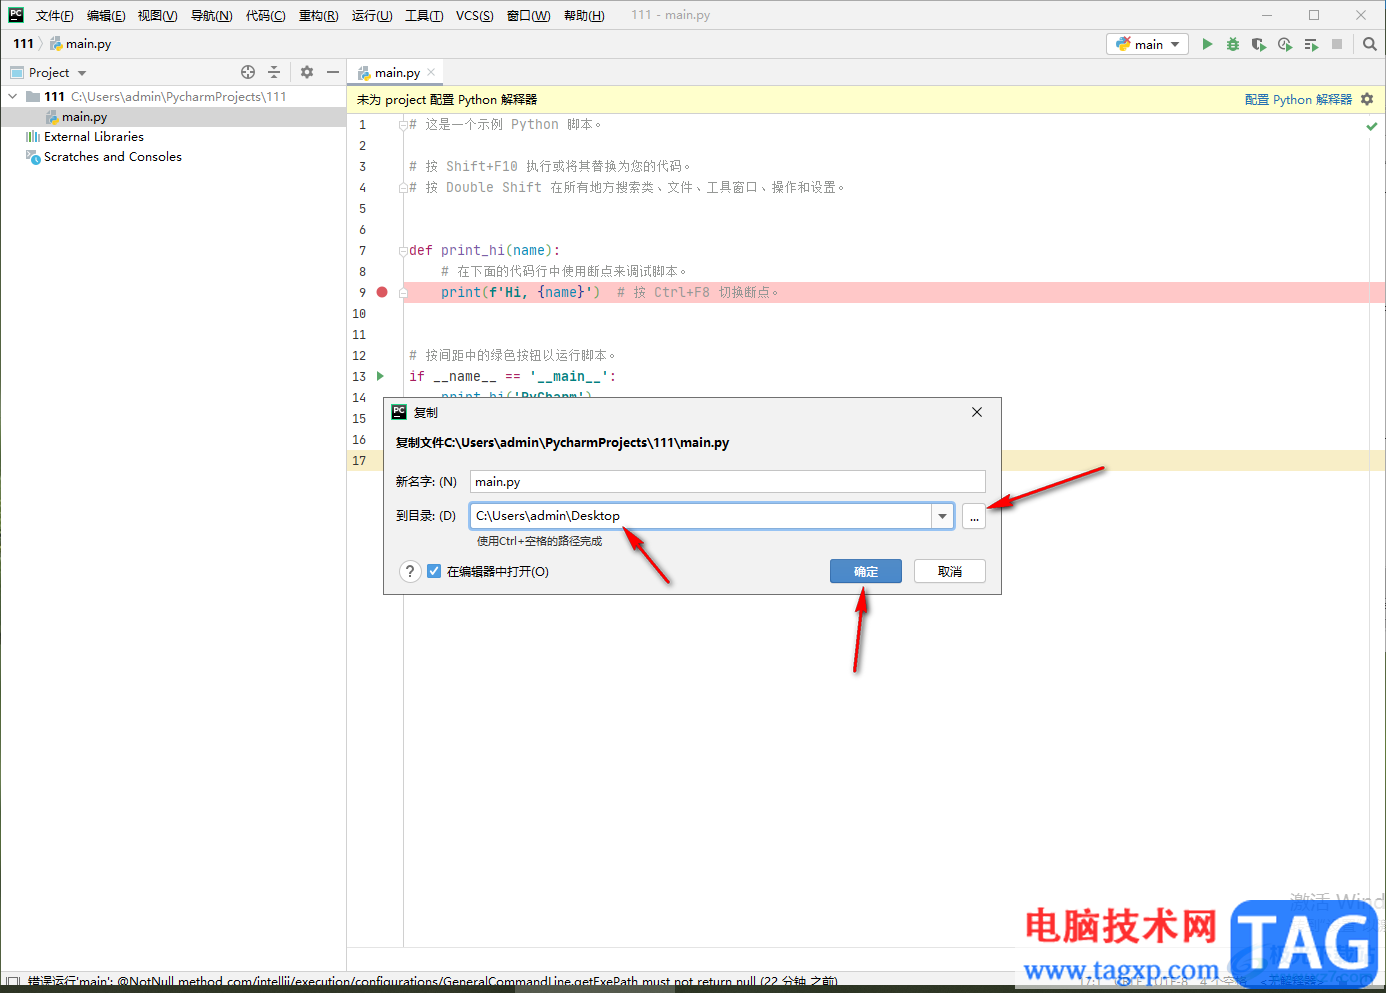Run the main configuration with green play icon
Screen dimensions: 1386x993
pyautogui.click(x=1207, y=44)
